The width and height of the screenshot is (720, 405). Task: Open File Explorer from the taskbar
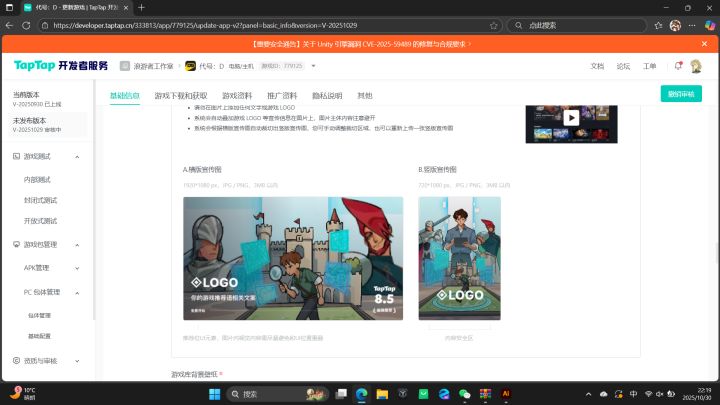[382, 394]
